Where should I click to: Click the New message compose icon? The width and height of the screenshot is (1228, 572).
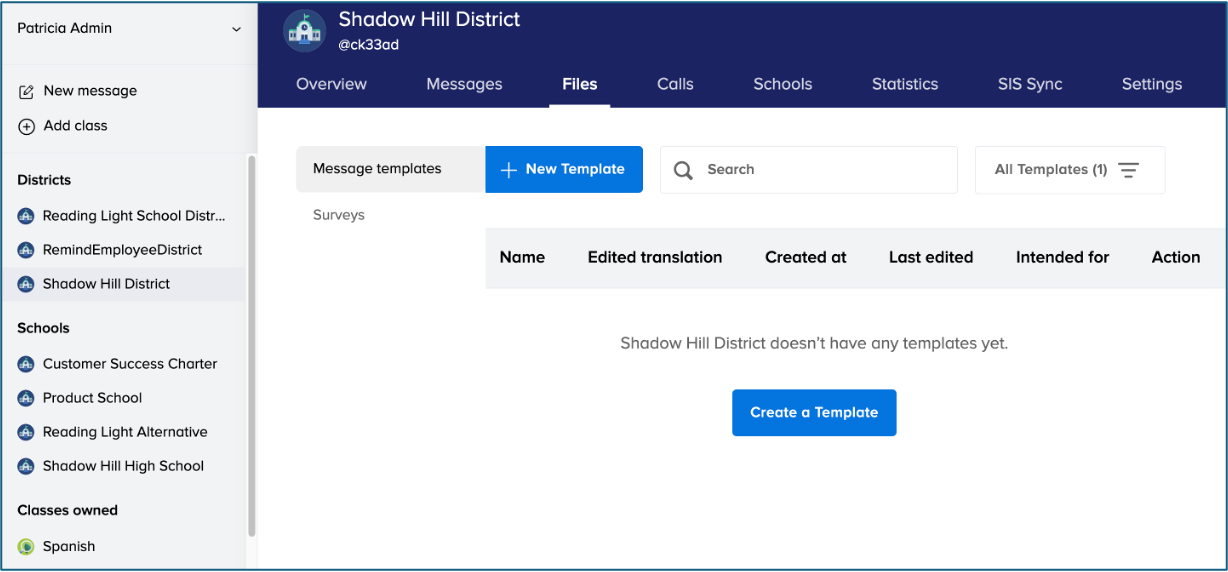point(27,91)
